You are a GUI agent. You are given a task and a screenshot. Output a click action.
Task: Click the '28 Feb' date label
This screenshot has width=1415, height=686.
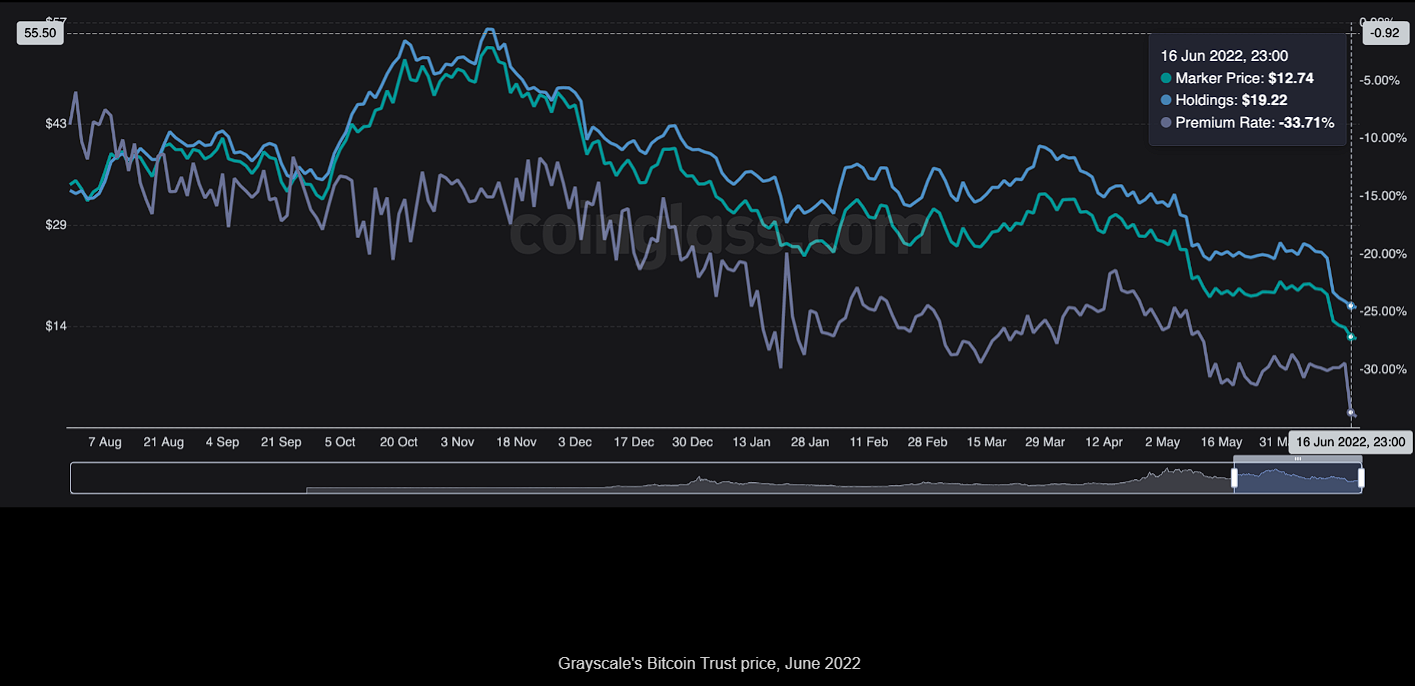(928, 442)
